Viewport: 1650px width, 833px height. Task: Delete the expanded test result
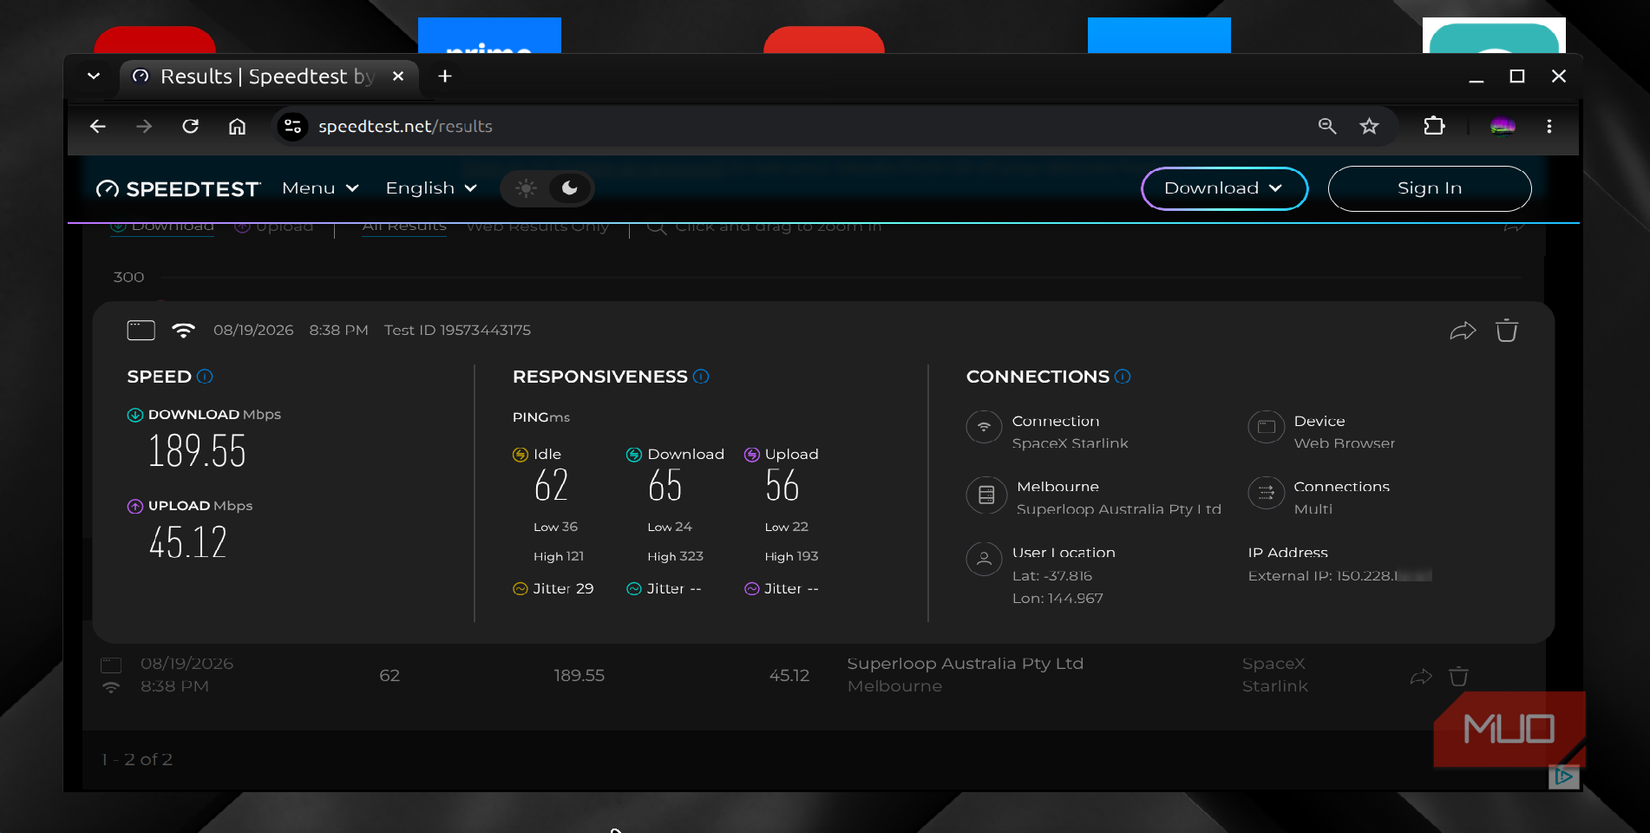pos(1507,330)
